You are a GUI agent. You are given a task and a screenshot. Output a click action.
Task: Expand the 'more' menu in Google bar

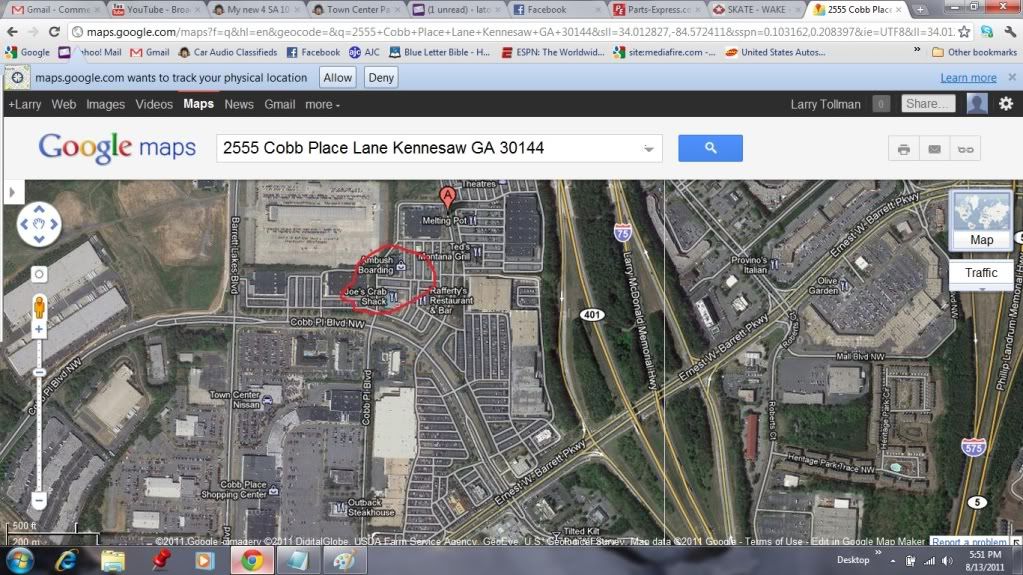pos(322,104)
